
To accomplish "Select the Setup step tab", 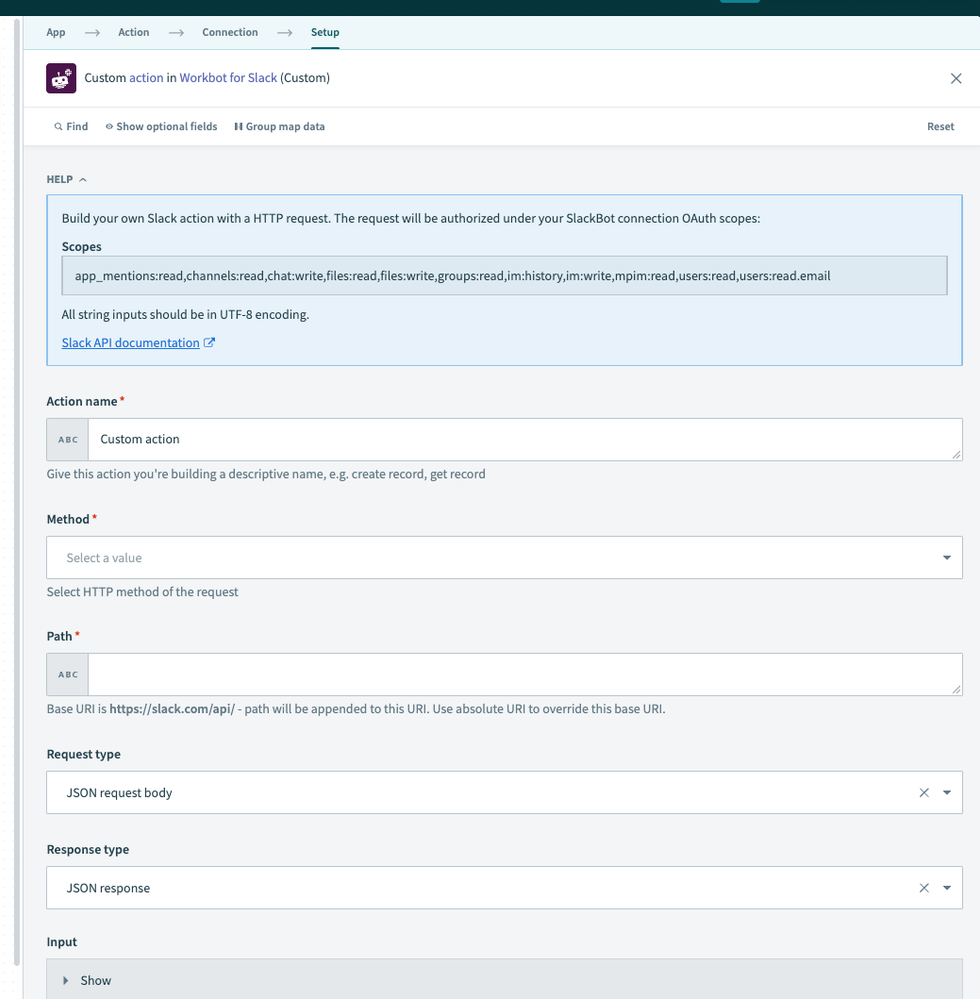I will 325,32.
